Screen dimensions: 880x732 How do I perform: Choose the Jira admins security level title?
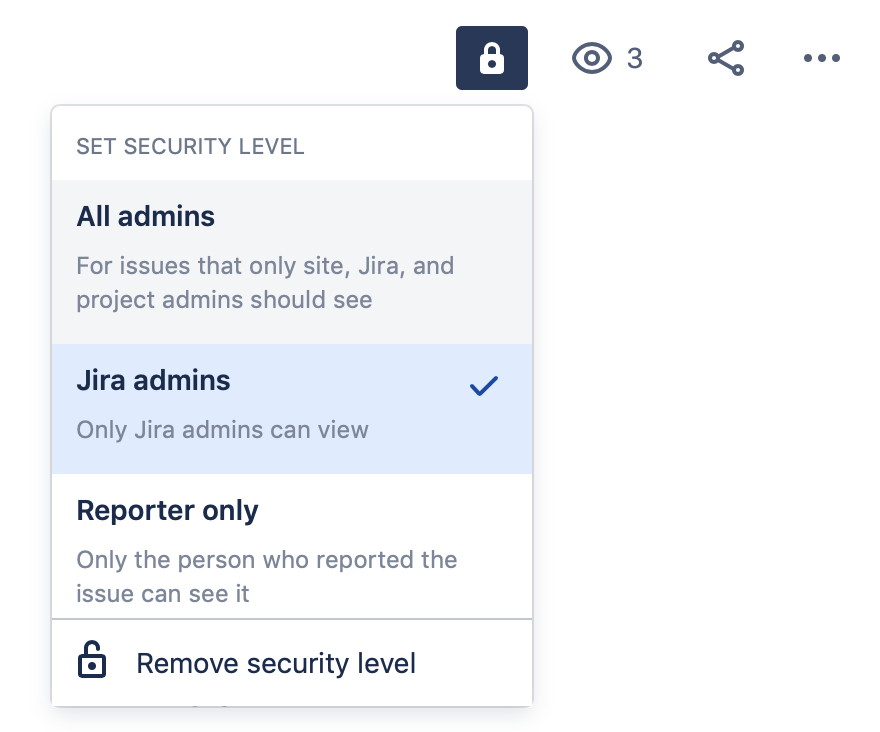pos(153,380)
